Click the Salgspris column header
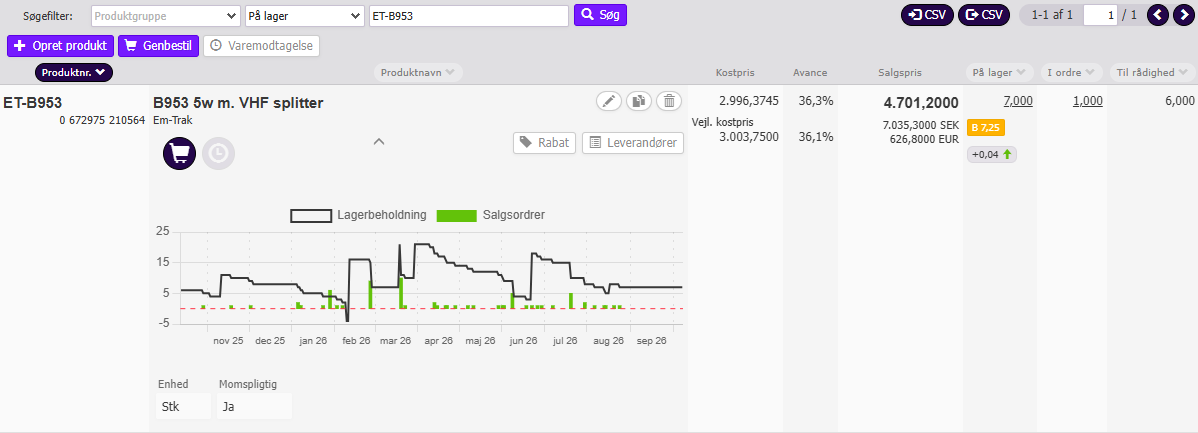The width and height of the screenshot is (1198, 433). (899, 73)
